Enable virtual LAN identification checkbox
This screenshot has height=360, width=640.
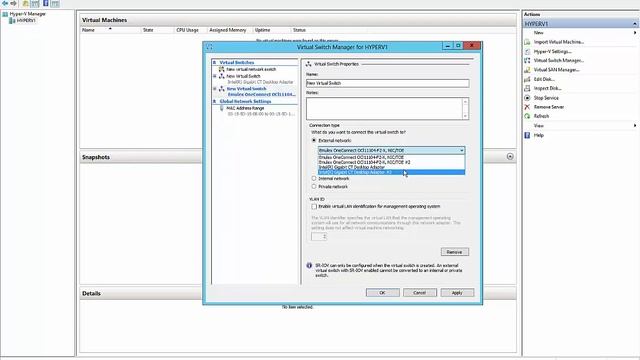pyautogui.click(x=314, y=207)
